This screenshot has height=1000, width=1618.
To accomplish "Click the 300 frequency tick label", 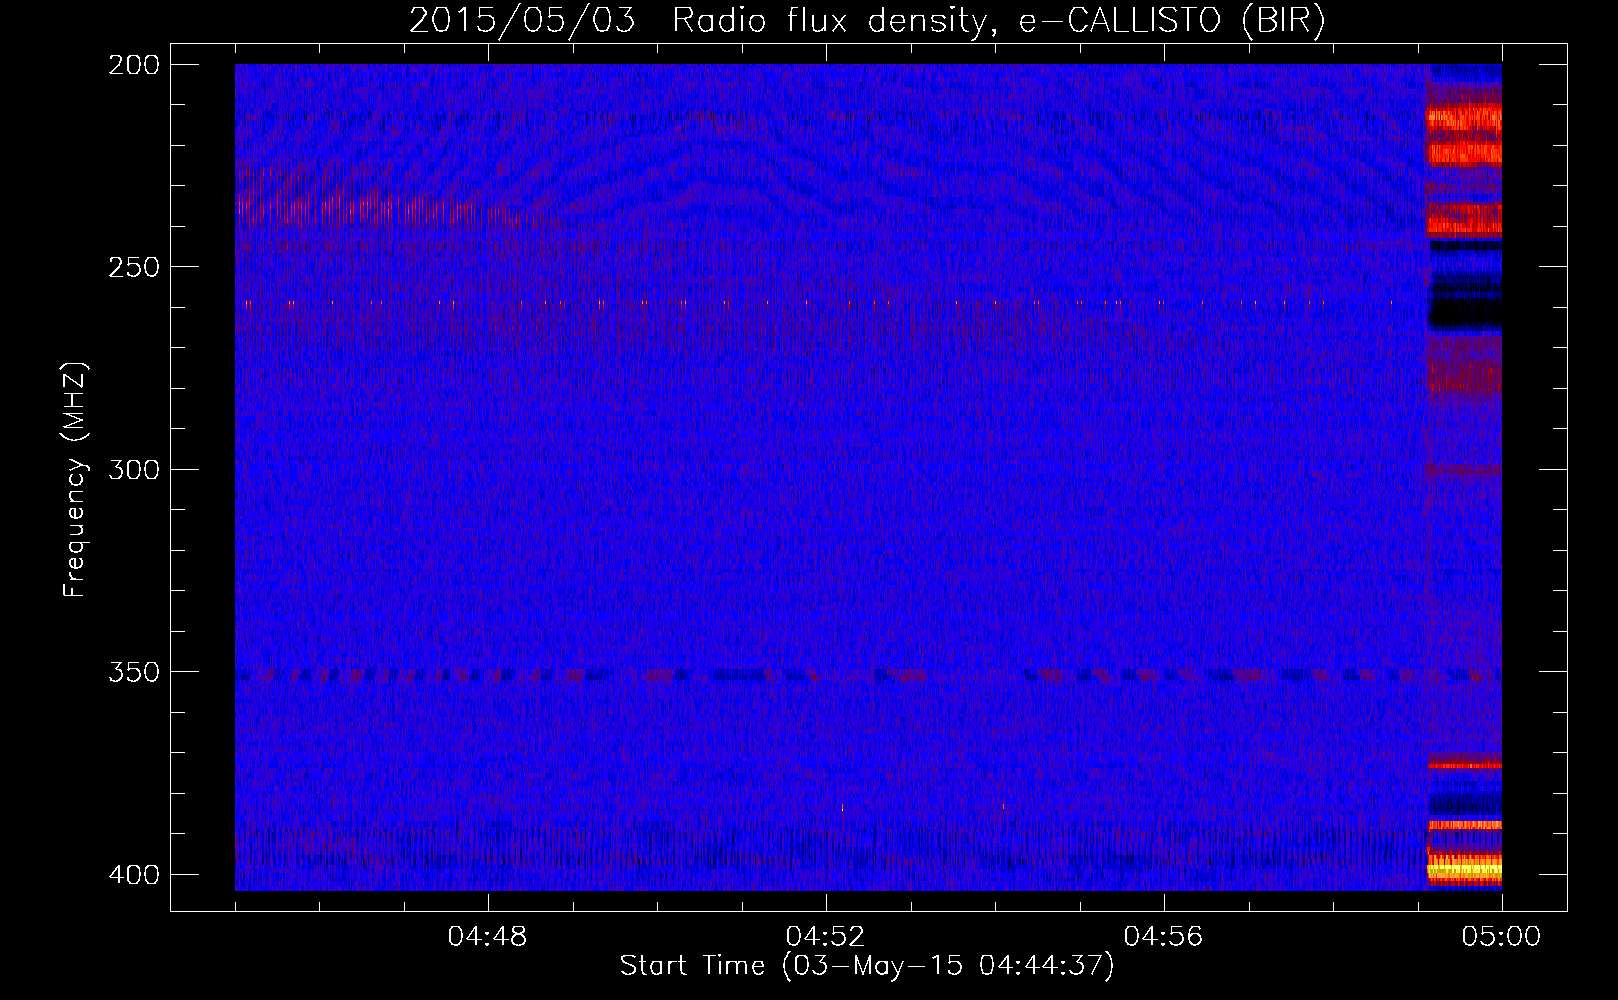I will tap(133, 470).
